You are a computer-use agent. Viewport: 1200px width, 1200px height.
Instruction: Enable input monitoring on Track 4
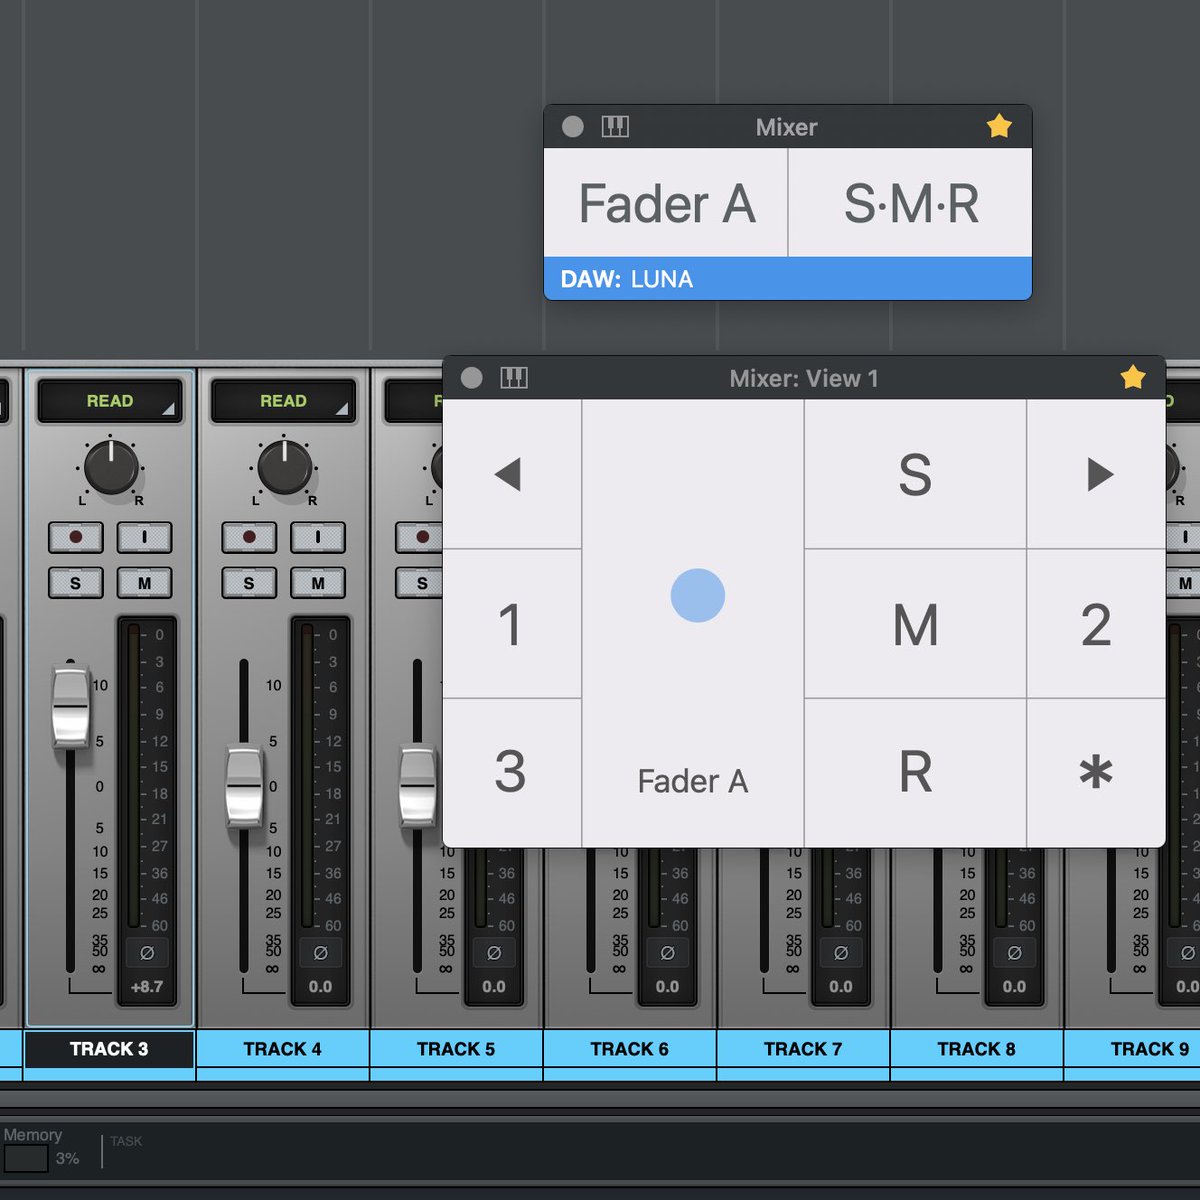point(318,537)
